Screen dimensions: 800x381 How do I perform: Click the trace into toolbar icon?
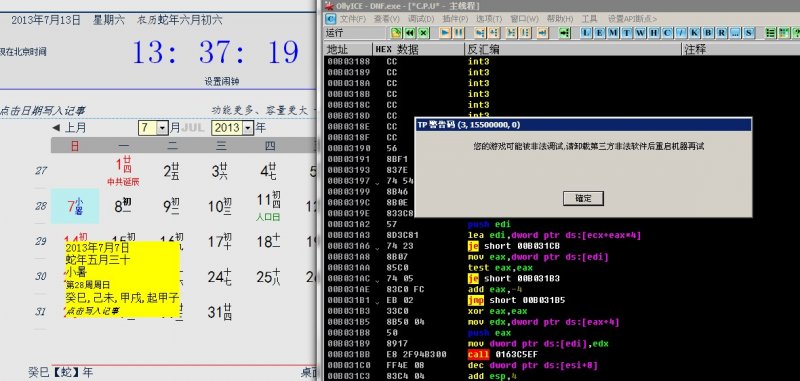[x=512, y=33]
